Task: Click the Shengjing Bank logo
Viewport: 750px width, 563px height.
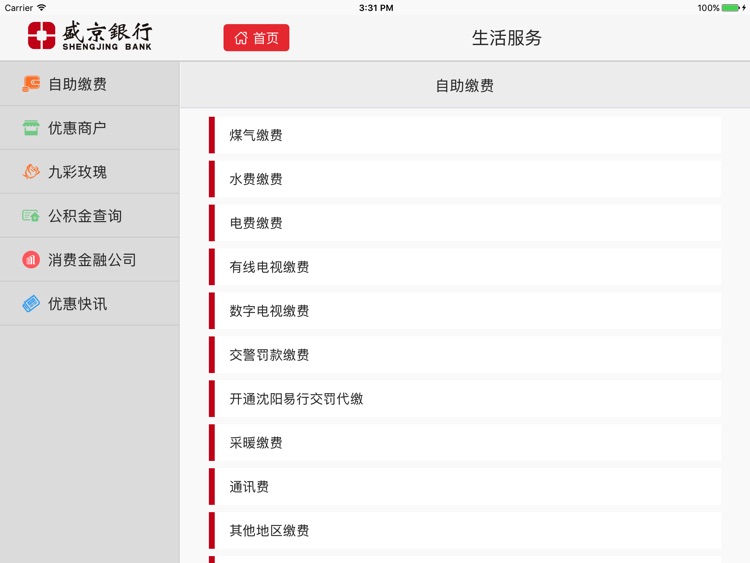Action: (90, 36)
